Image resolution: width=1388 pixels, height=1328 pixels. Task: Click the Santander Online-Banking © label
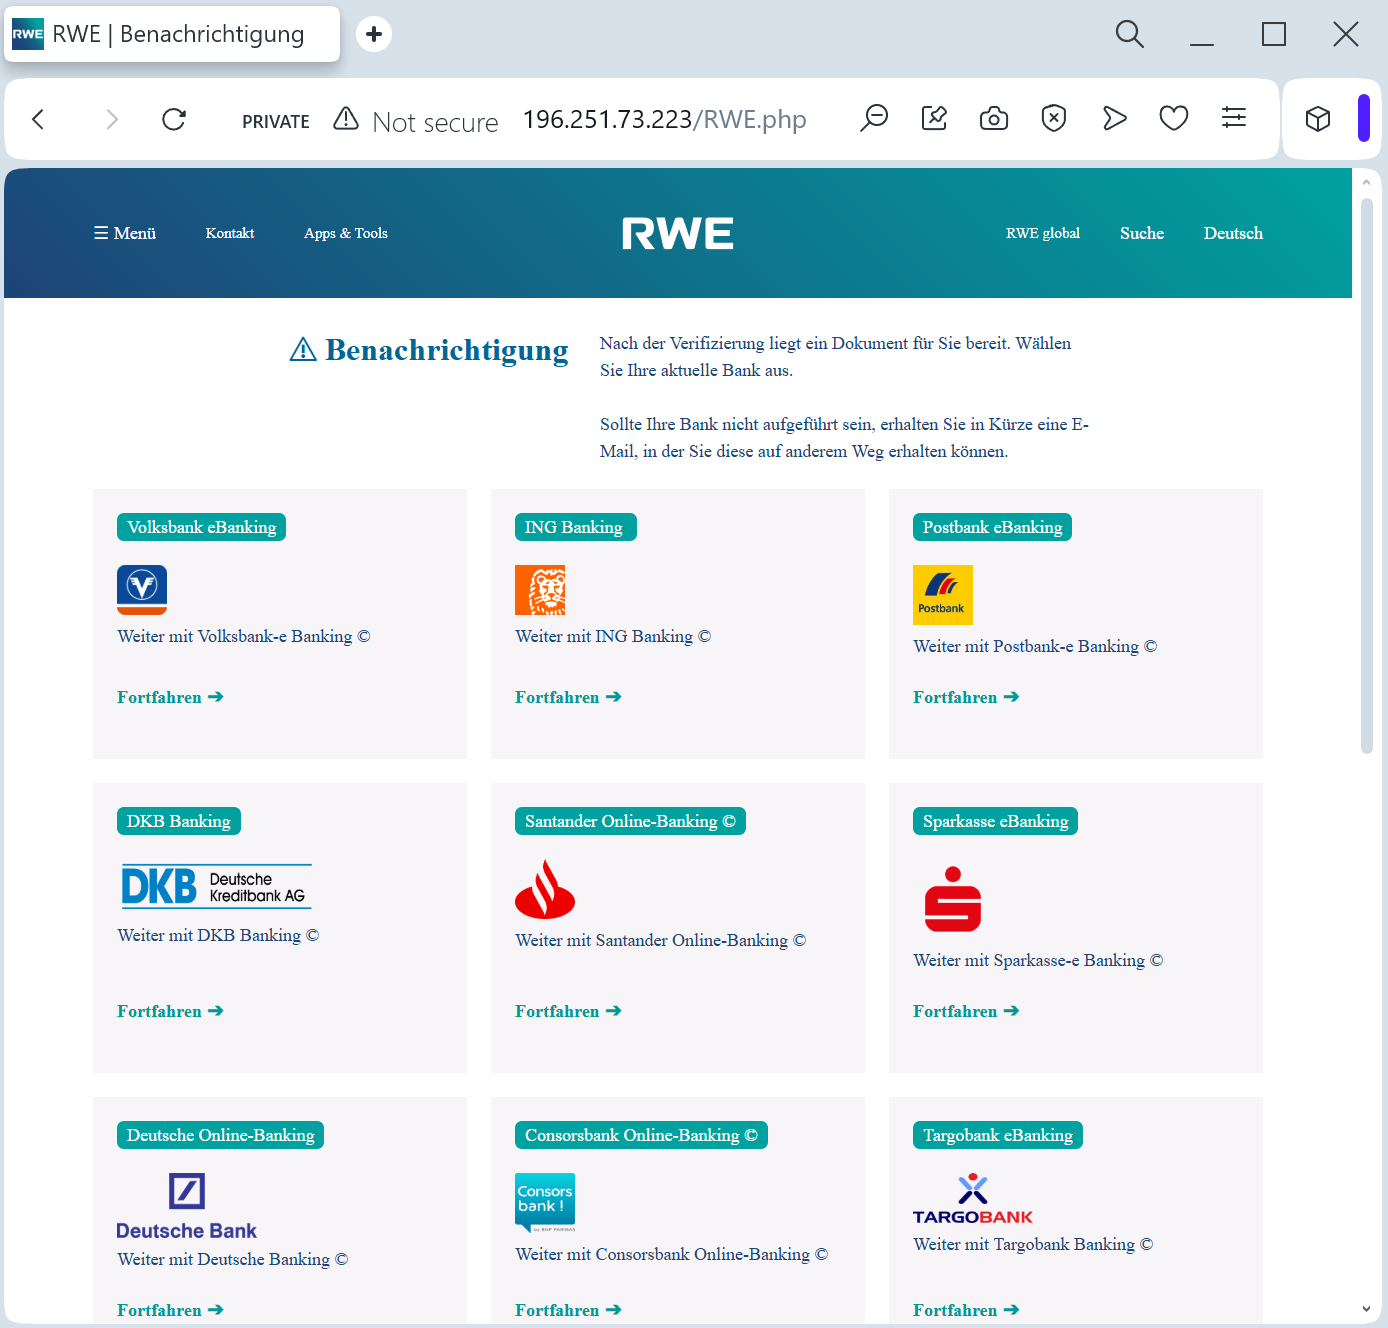(630, 821)
